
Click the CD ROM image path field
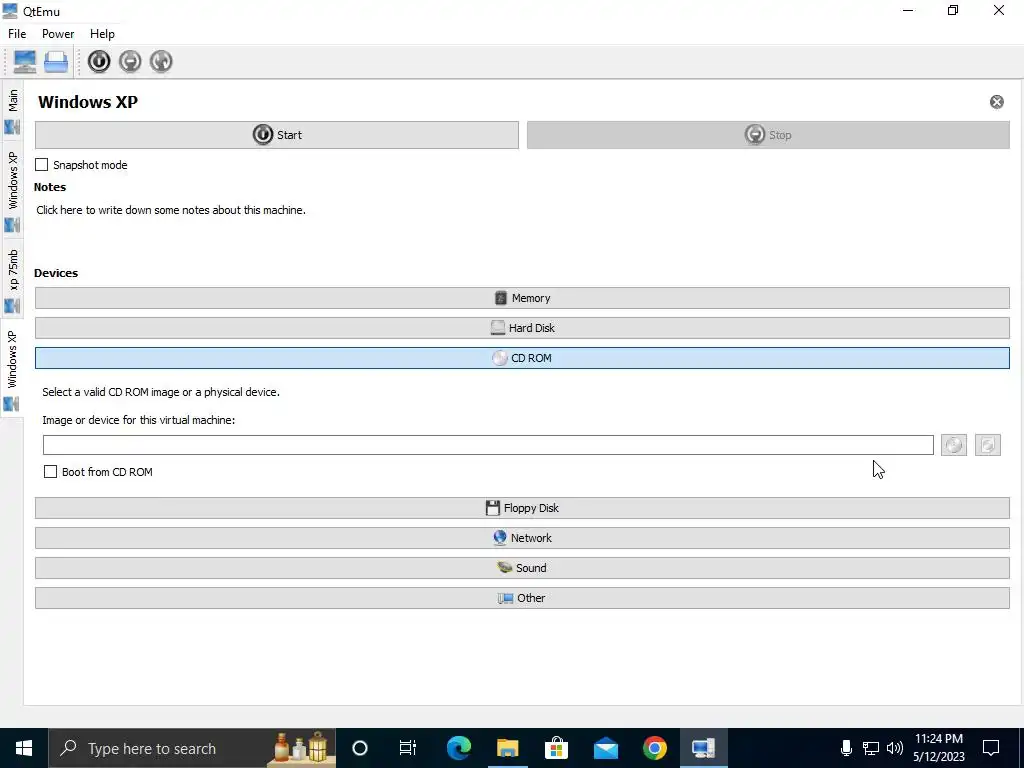coord(488,445)
